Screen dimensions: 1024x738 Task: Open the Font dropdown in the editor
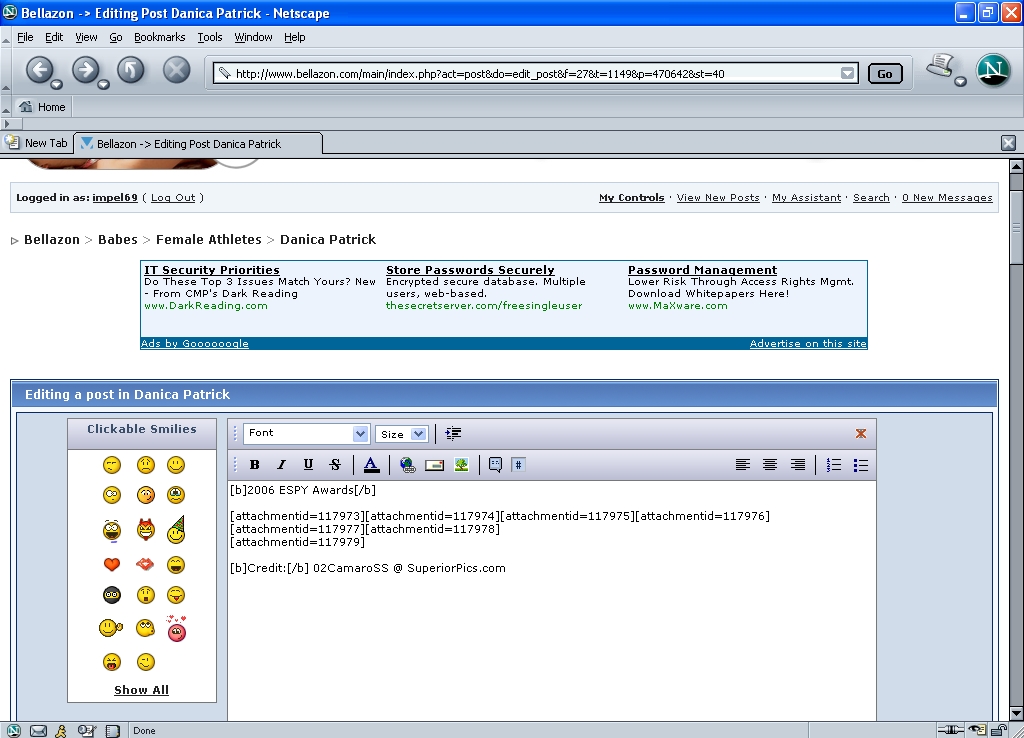tap(306, 434)
